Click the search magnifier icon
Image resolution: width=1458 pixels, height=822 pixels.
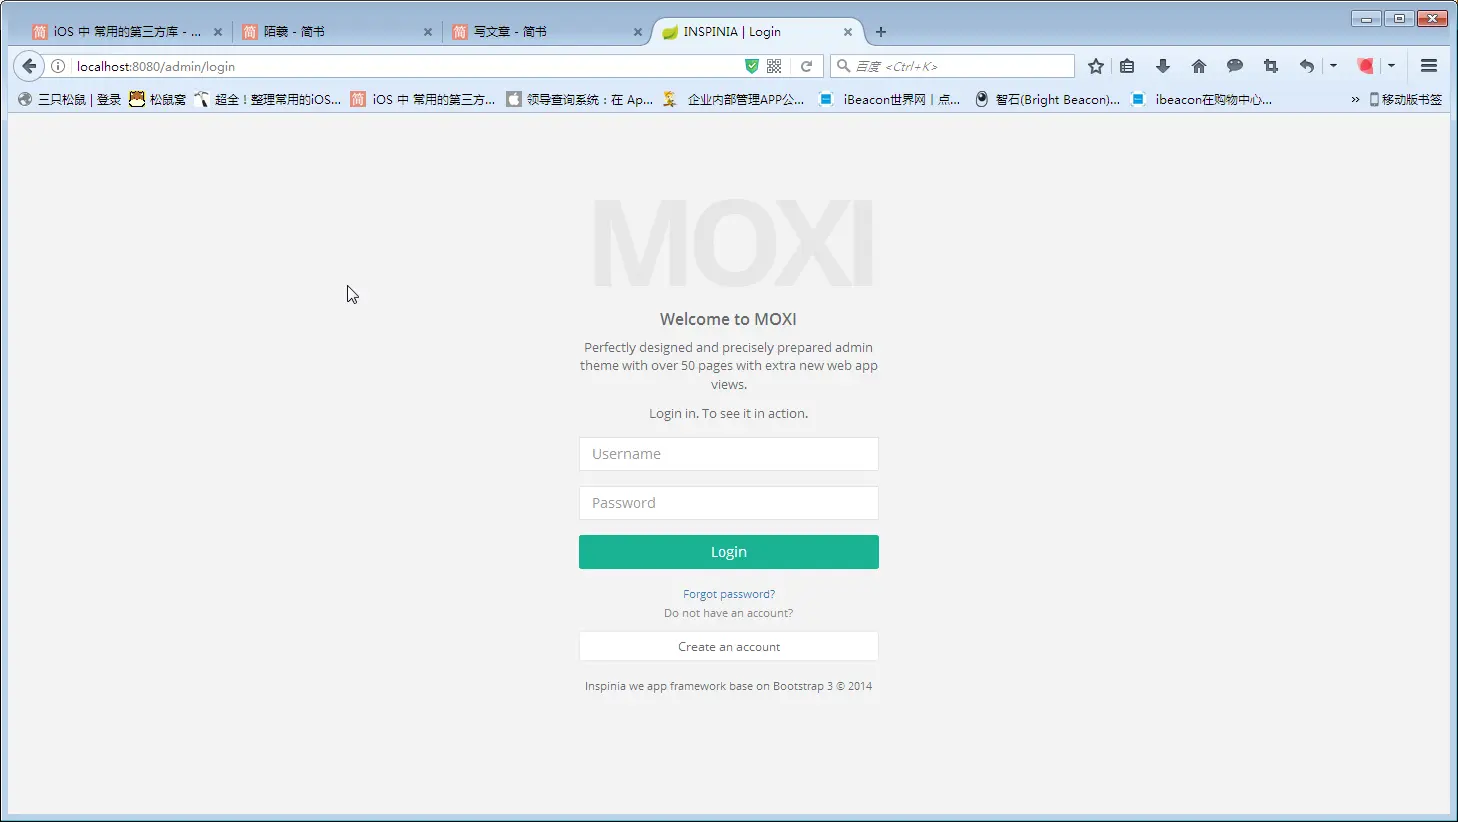tap(843, 66)
